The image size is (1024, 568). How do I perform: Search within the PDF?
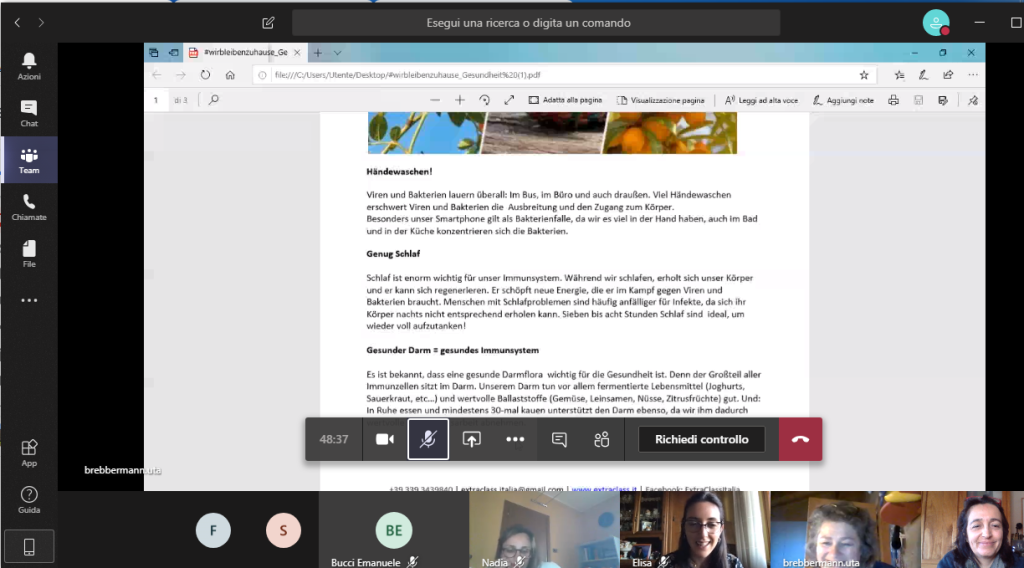point(214,100)
